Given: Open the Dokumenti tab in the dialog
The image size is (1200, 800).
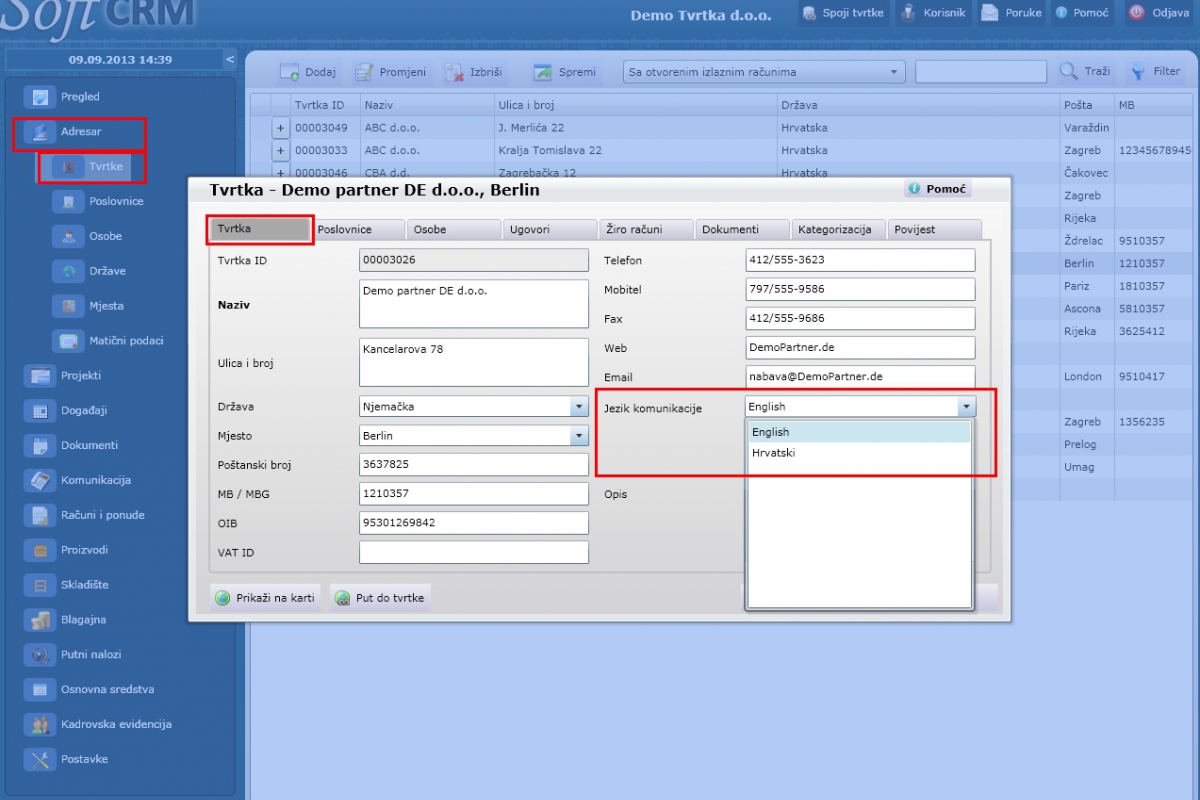Looking at the screenshot, I should [742, 229].
